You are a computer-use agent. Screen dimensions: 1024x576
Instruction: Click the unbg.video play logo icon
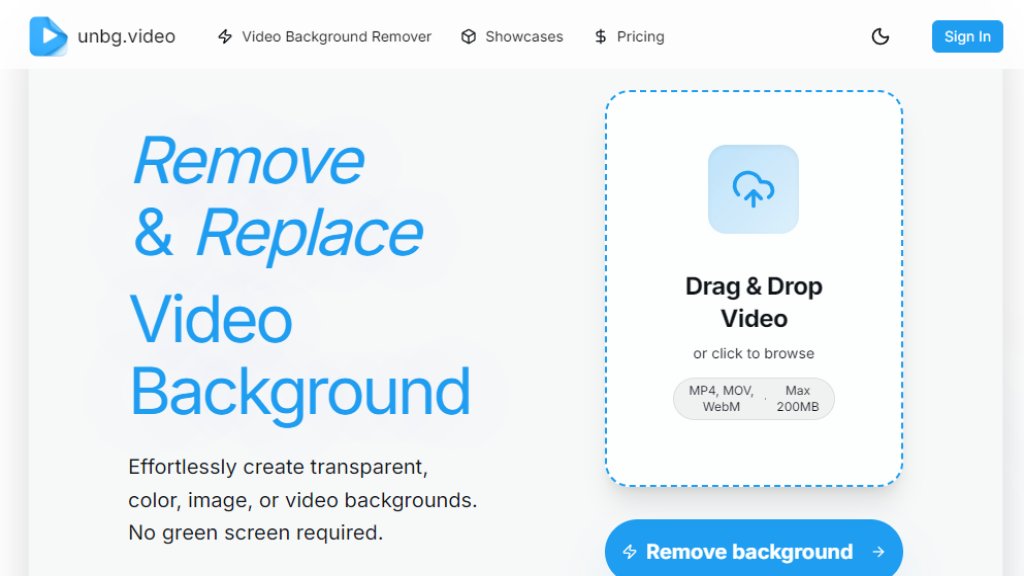point(48,36)
